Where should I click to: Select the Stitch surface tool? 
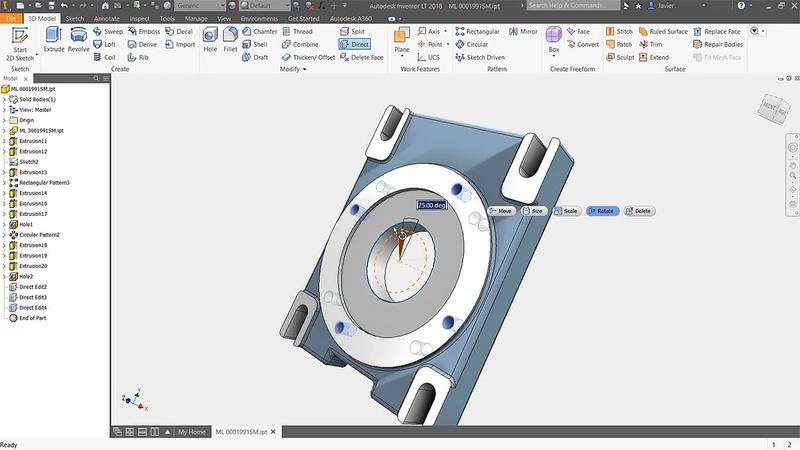[620, 31]
